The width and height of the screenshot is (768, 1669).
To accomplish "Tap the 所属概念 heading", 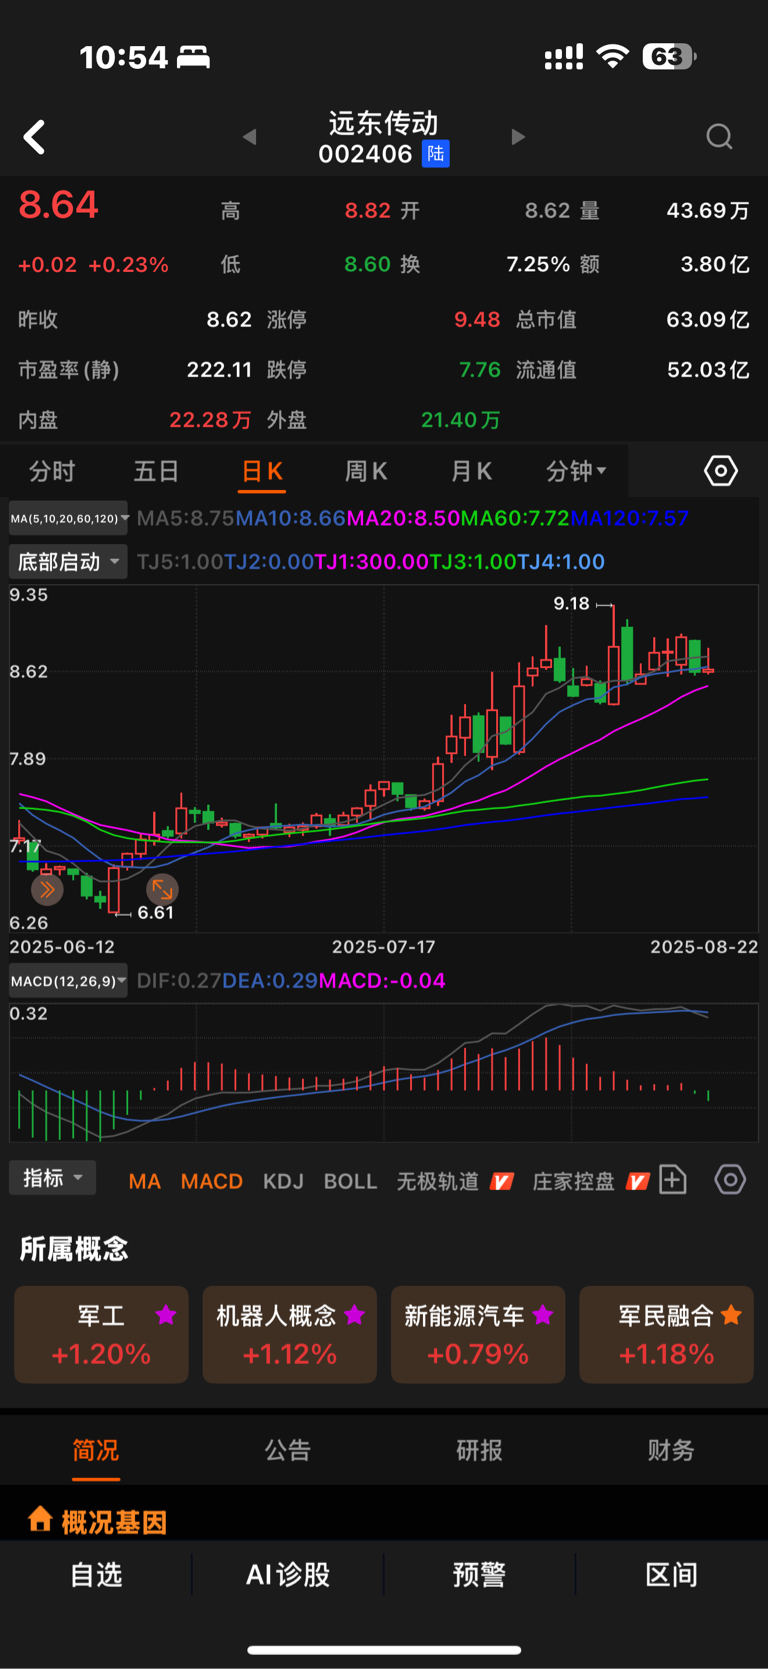I will click(x=74, y=1248).
